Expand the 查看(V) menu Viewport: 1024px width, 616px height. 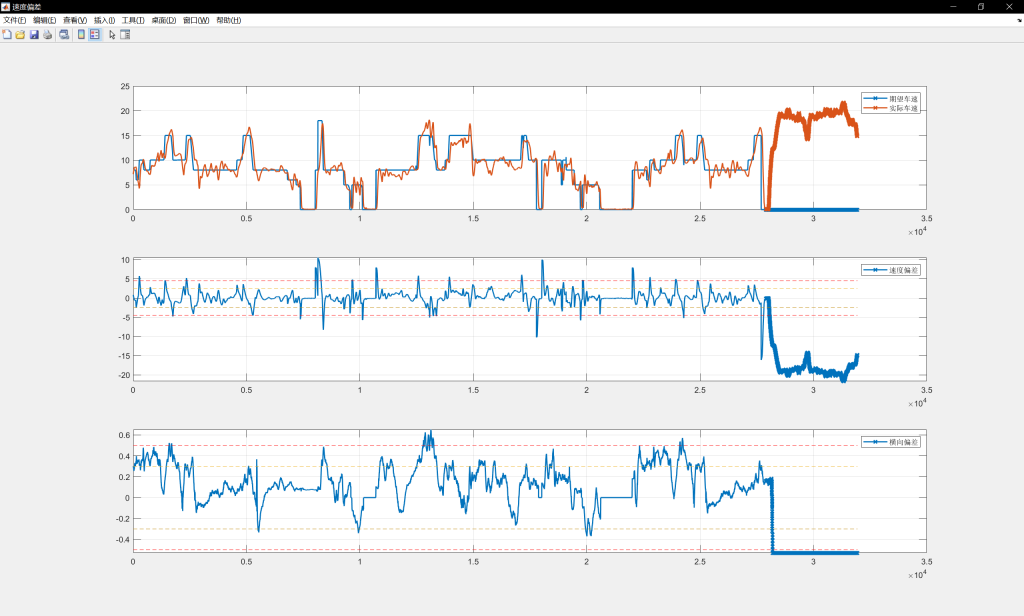(74, 20)
